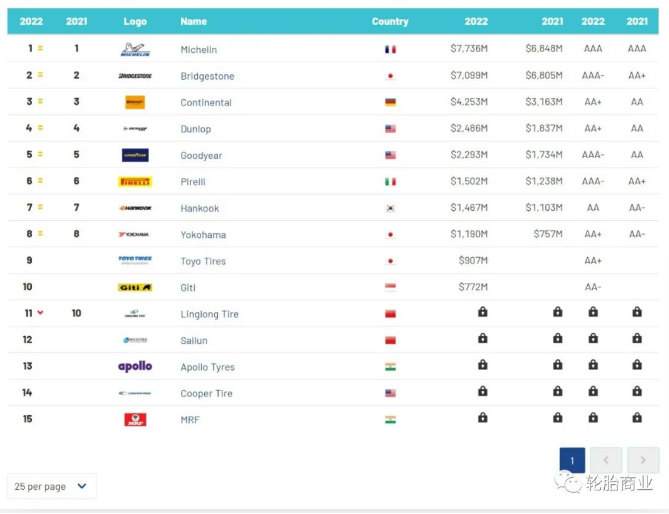Click the orange Continental logo

coord(135,102)
